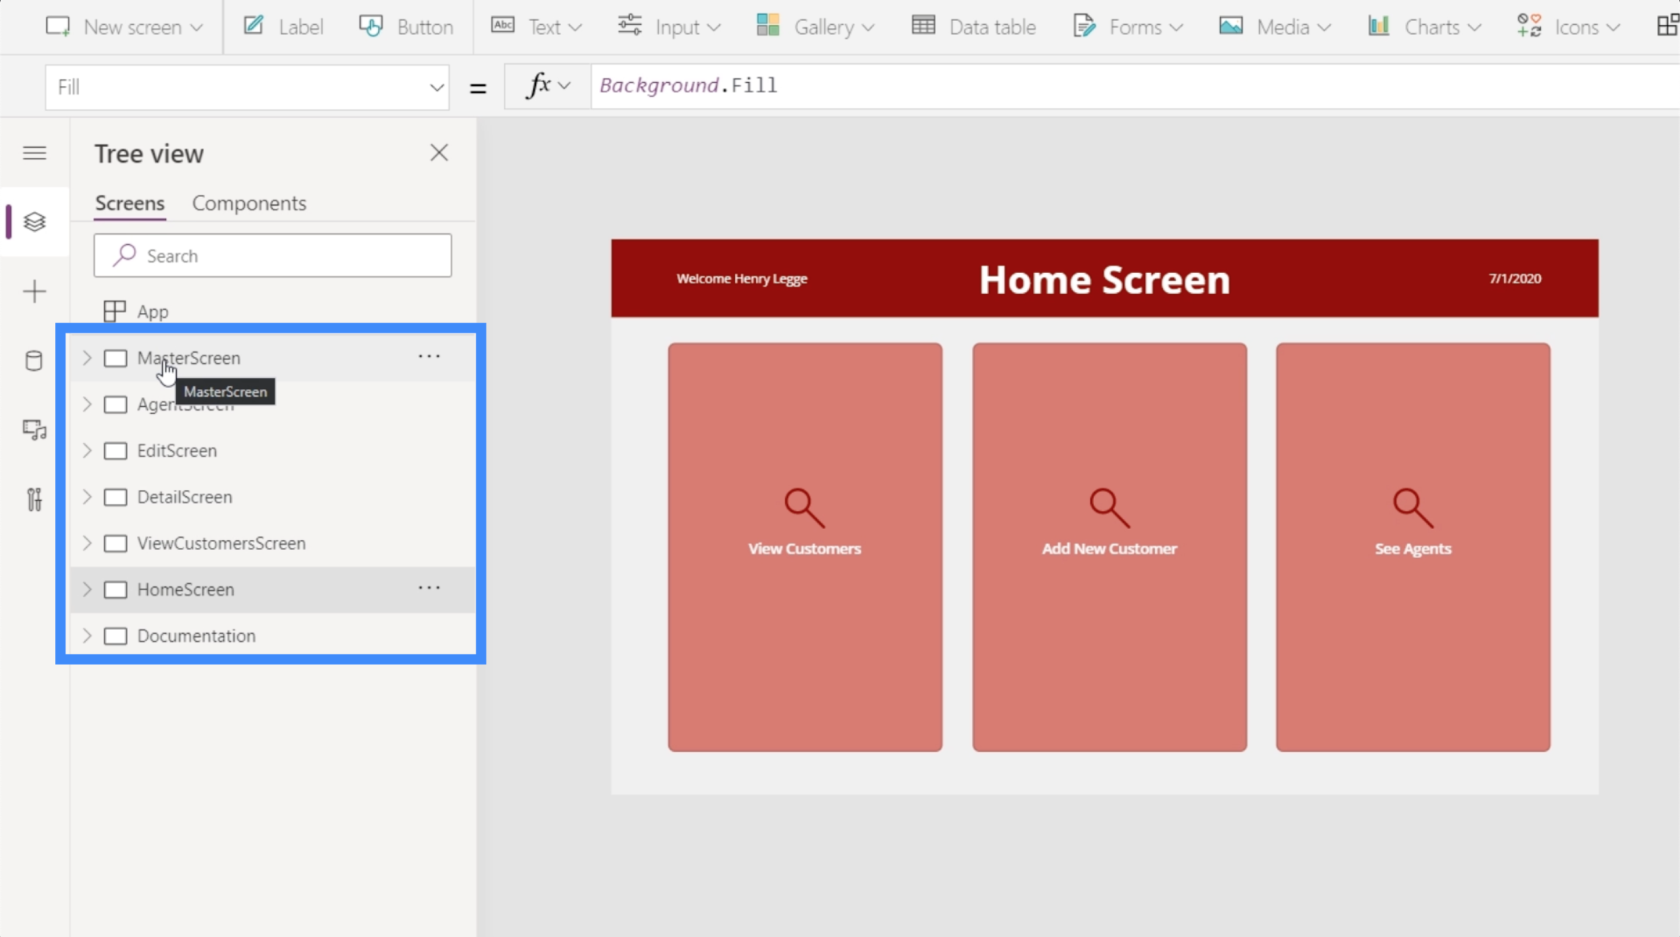Select ViewCustomersScreen in the tree
Screen dimensions: 1680x937
(221, 543)
